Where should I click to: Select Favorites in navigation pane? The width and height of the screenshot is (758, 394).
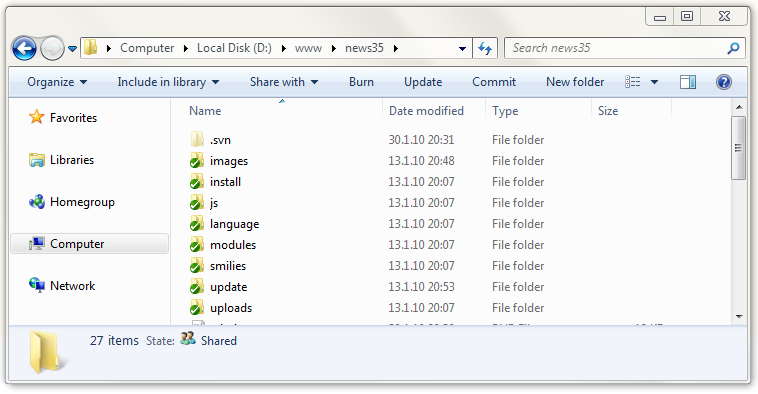pyautogui.click(x=73, y=117)
